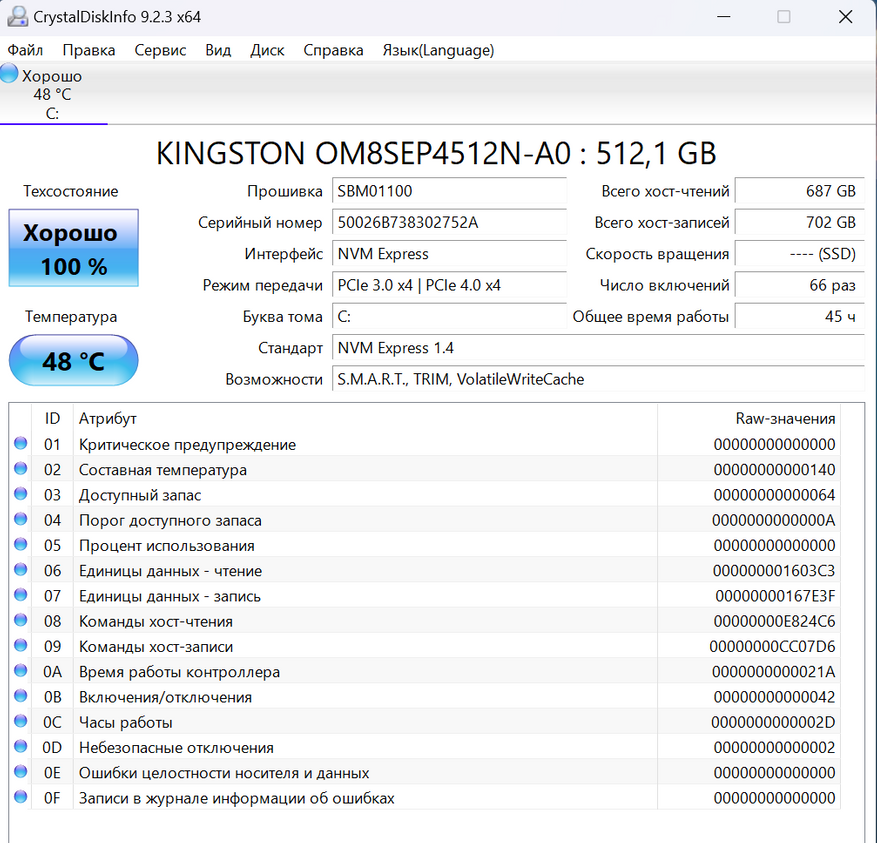
Task: Click the Температура label
Action: coord(71,317)
